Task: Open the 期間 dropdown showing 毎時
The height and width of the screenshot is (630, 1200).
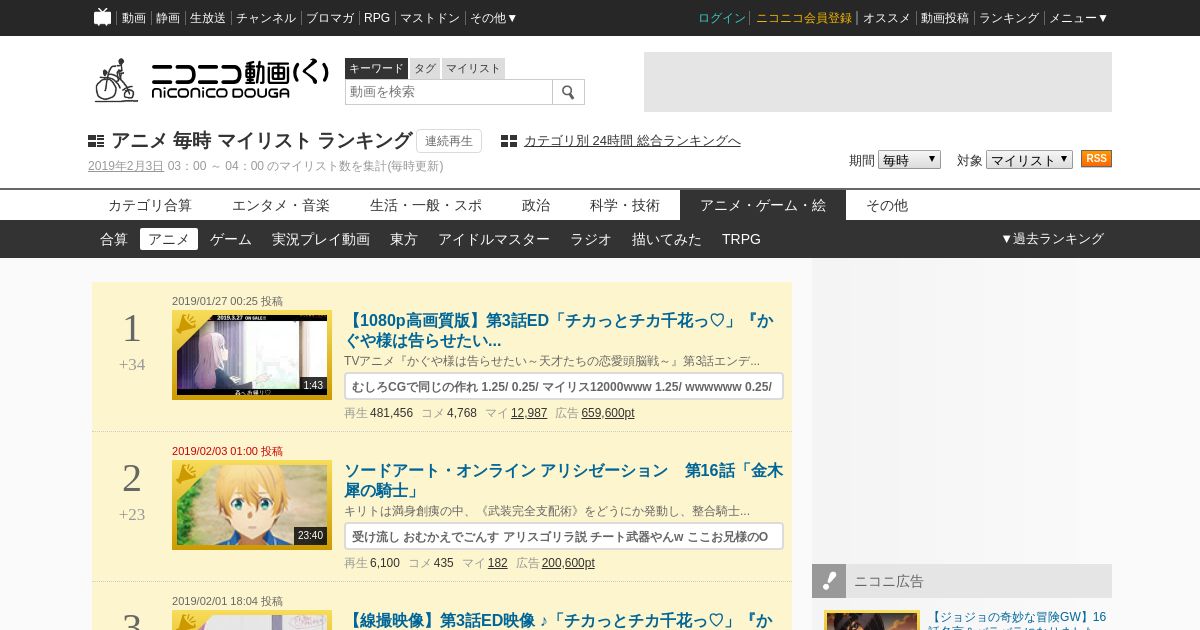Action: [x=909, y=160]
